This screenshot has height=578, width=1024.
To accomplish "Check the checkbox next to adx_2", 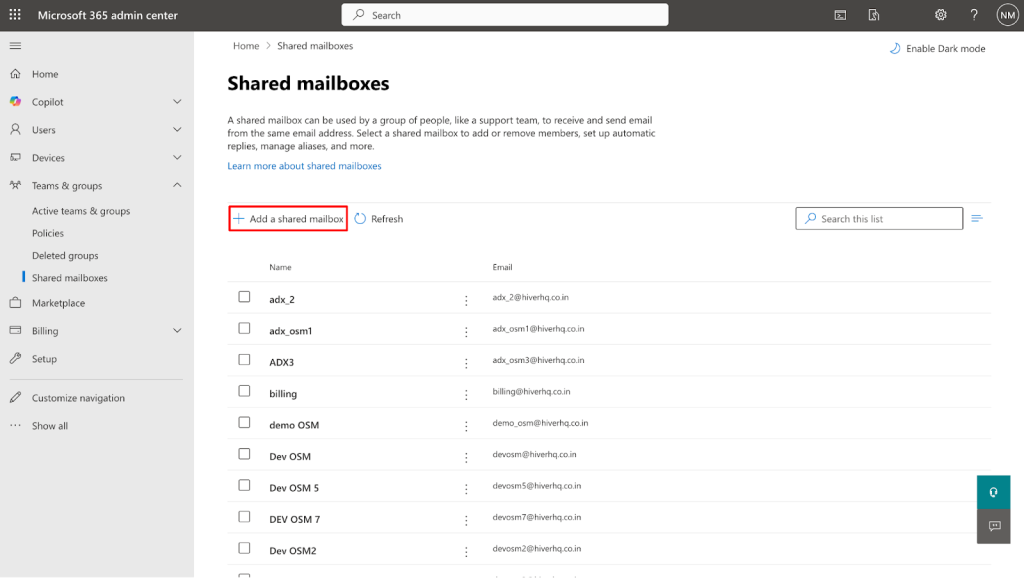I will coord(243,298).
